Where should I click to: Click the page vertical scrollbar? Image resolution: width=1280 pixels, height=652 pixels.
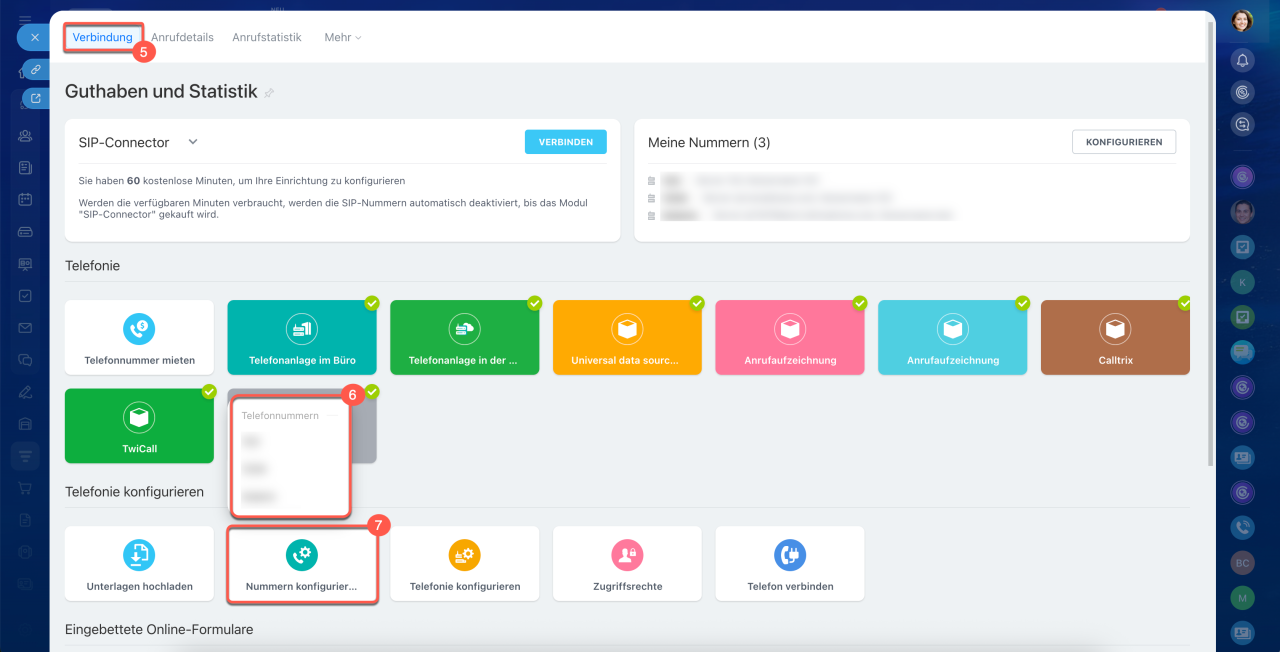pos(1211,250)
